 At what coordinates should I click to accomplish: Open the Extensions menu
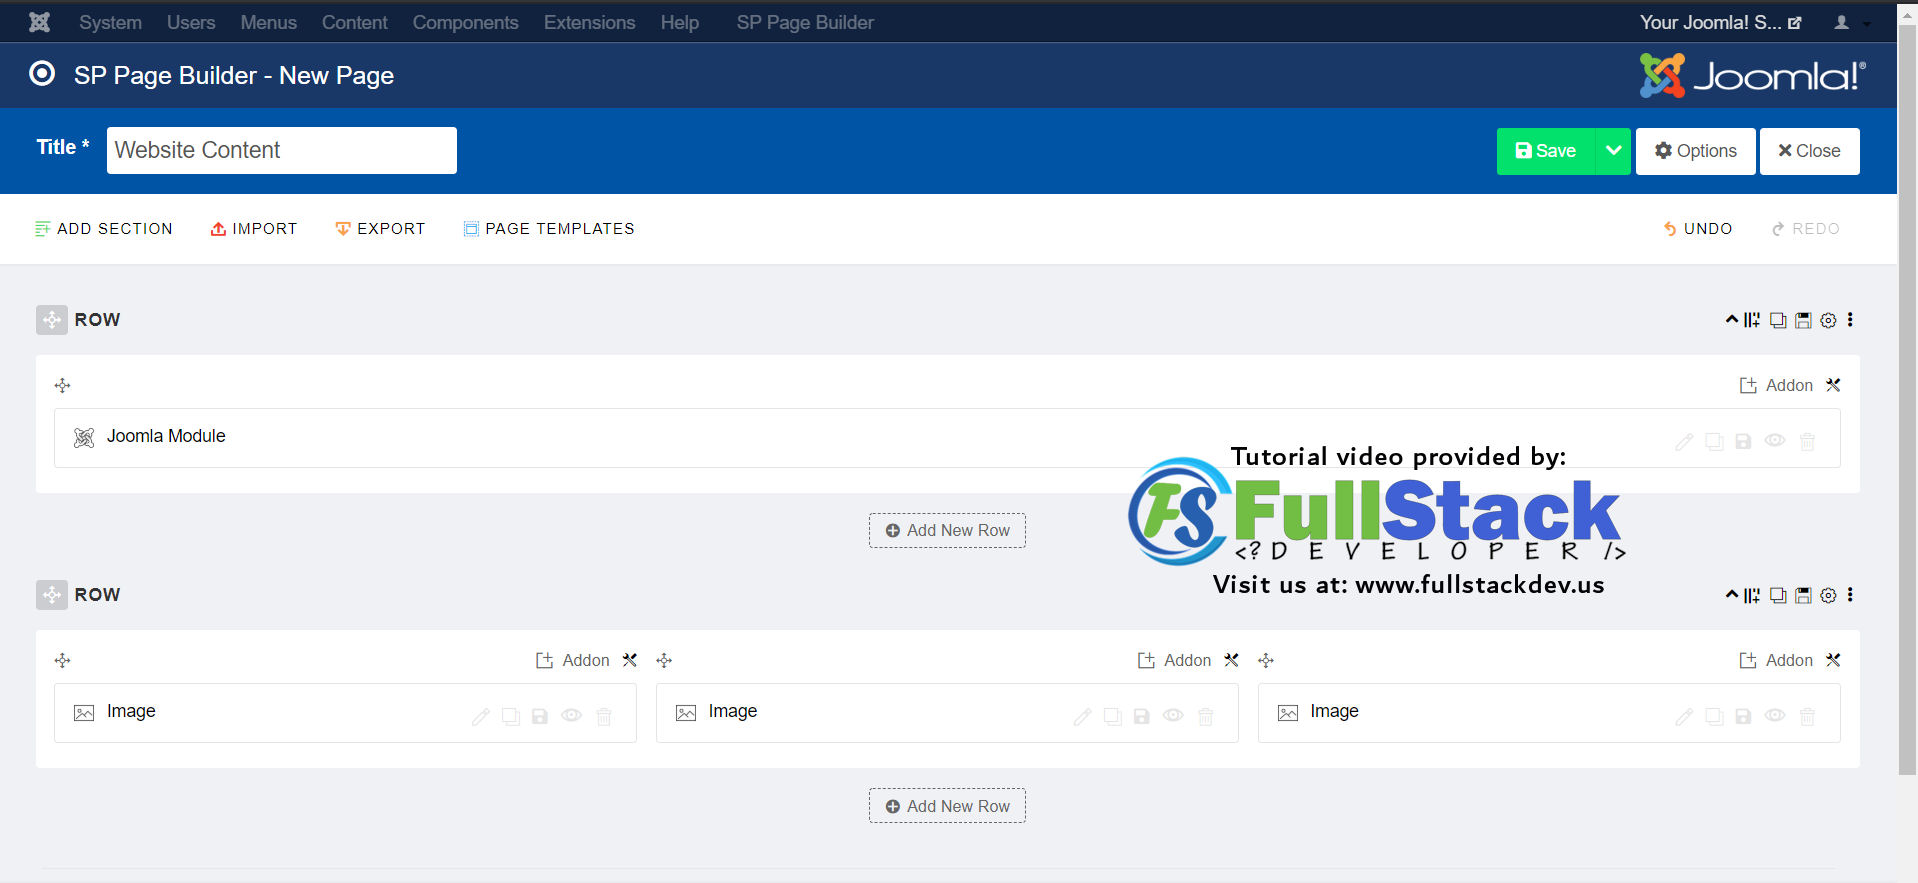[589, 22]
